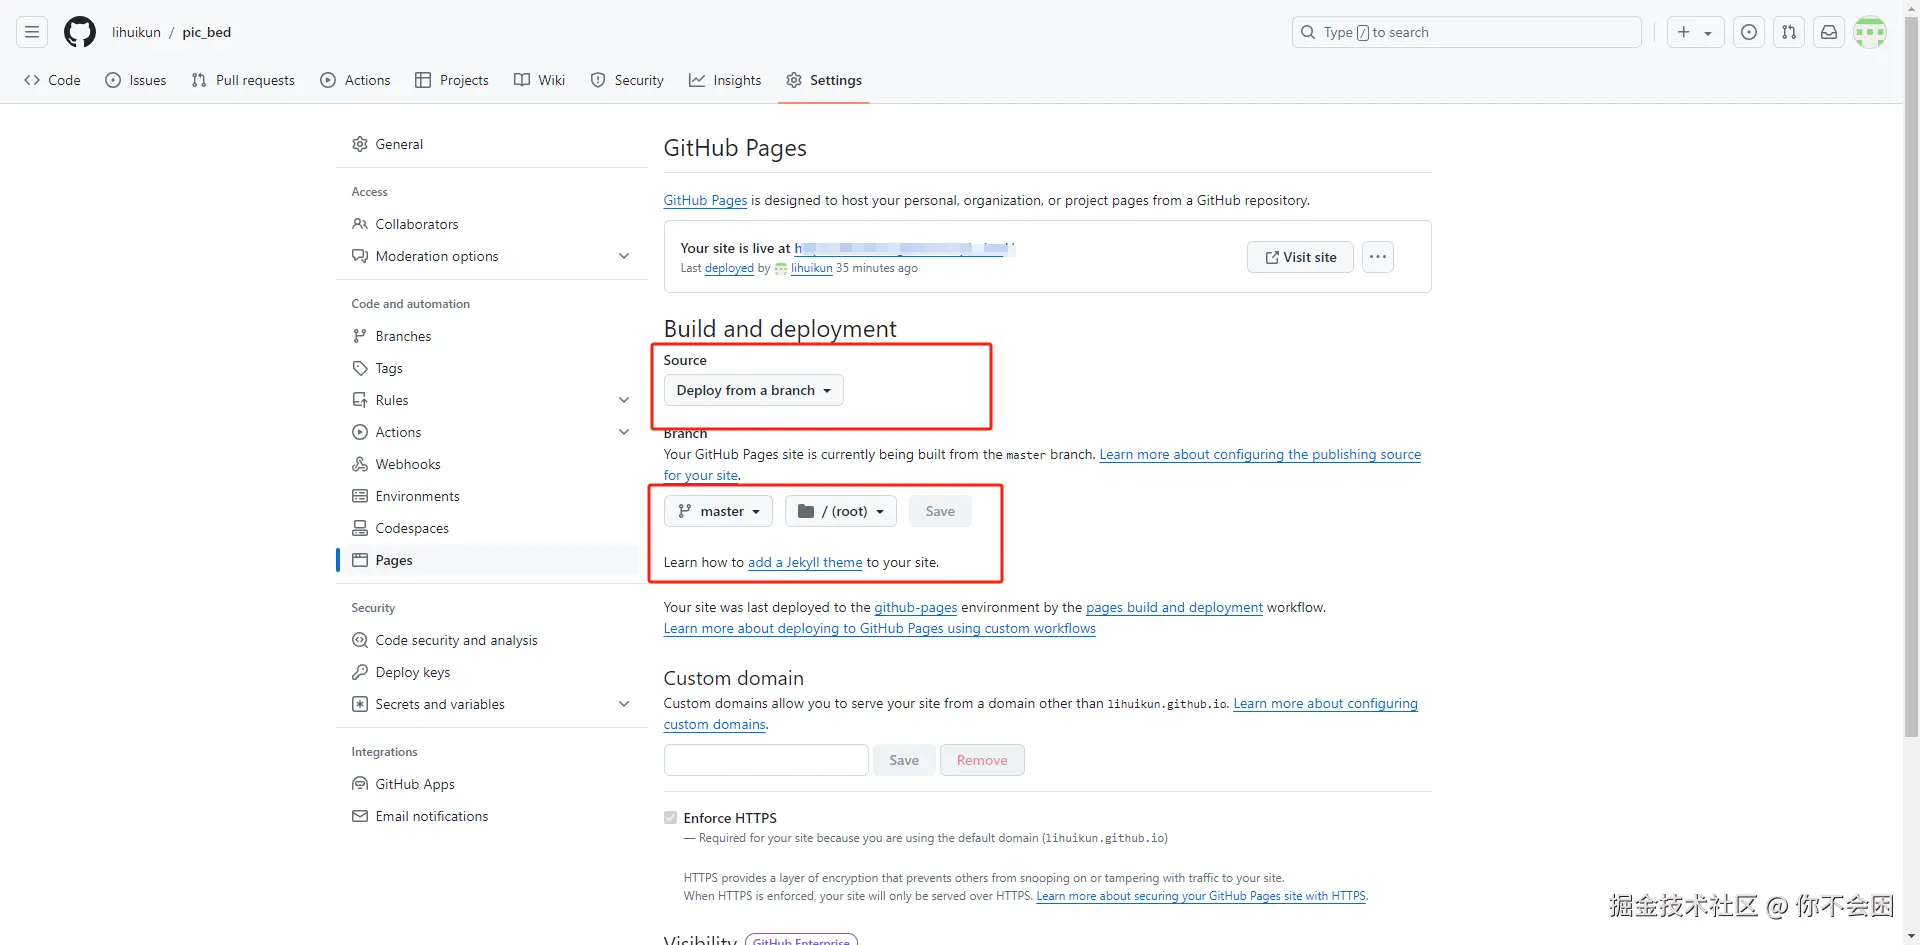1920x945 pixels.
Task: Go to the GitHub home logo
Action: pyautogui.click(x=80, y=32)
